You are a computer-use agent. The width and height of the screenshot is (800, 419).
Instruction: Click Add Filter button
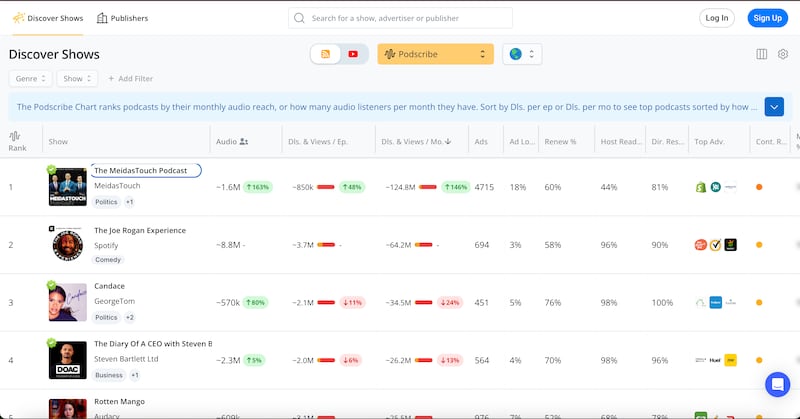tap(130, 79)
